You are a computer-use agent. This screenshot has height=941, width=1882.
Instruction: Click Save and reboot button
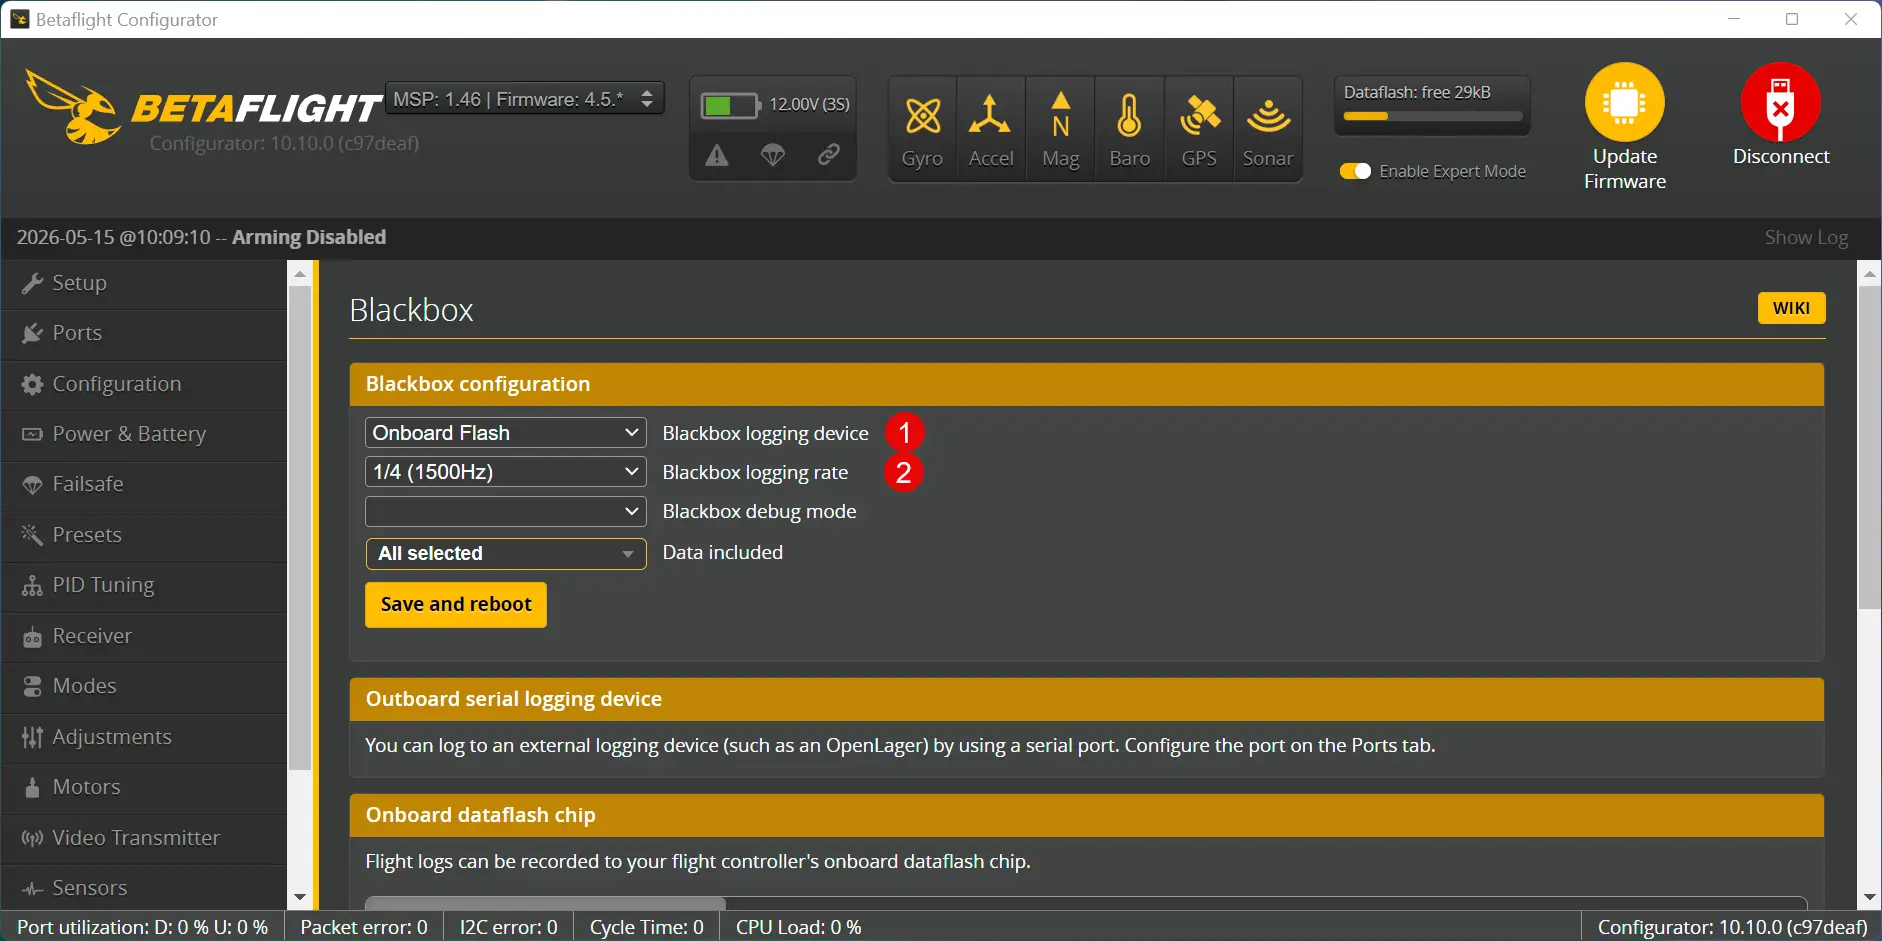tap(456, 605)
